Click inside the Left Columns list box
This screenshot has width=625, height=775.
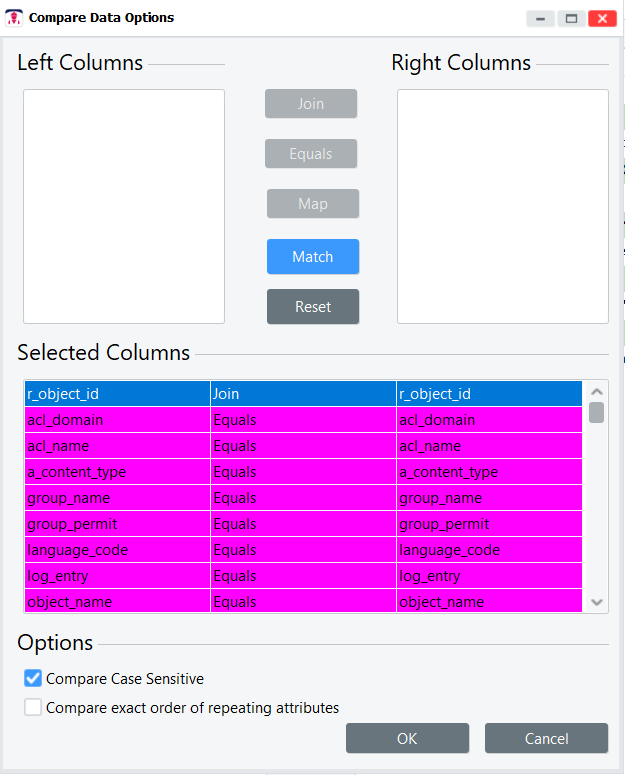coord(124,206)
